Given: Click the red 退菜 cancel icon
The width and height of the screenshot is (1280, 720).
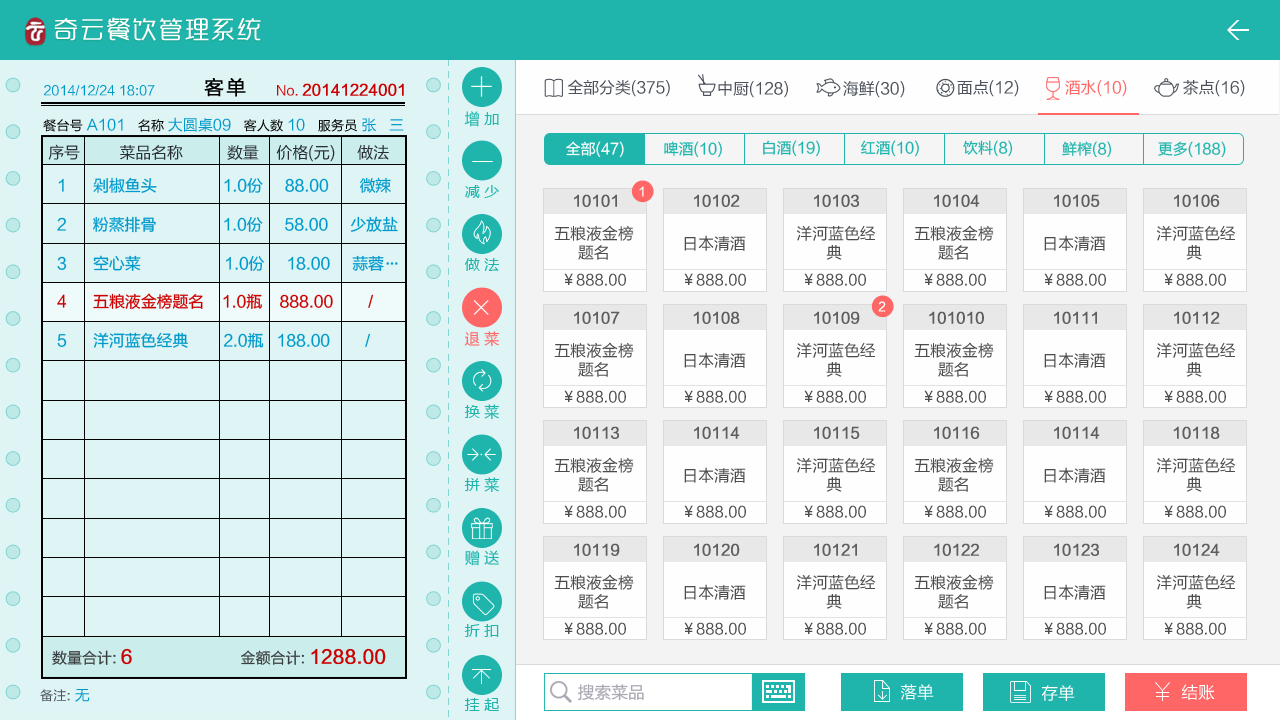Looking at the screenshot, I should point(482,308).
